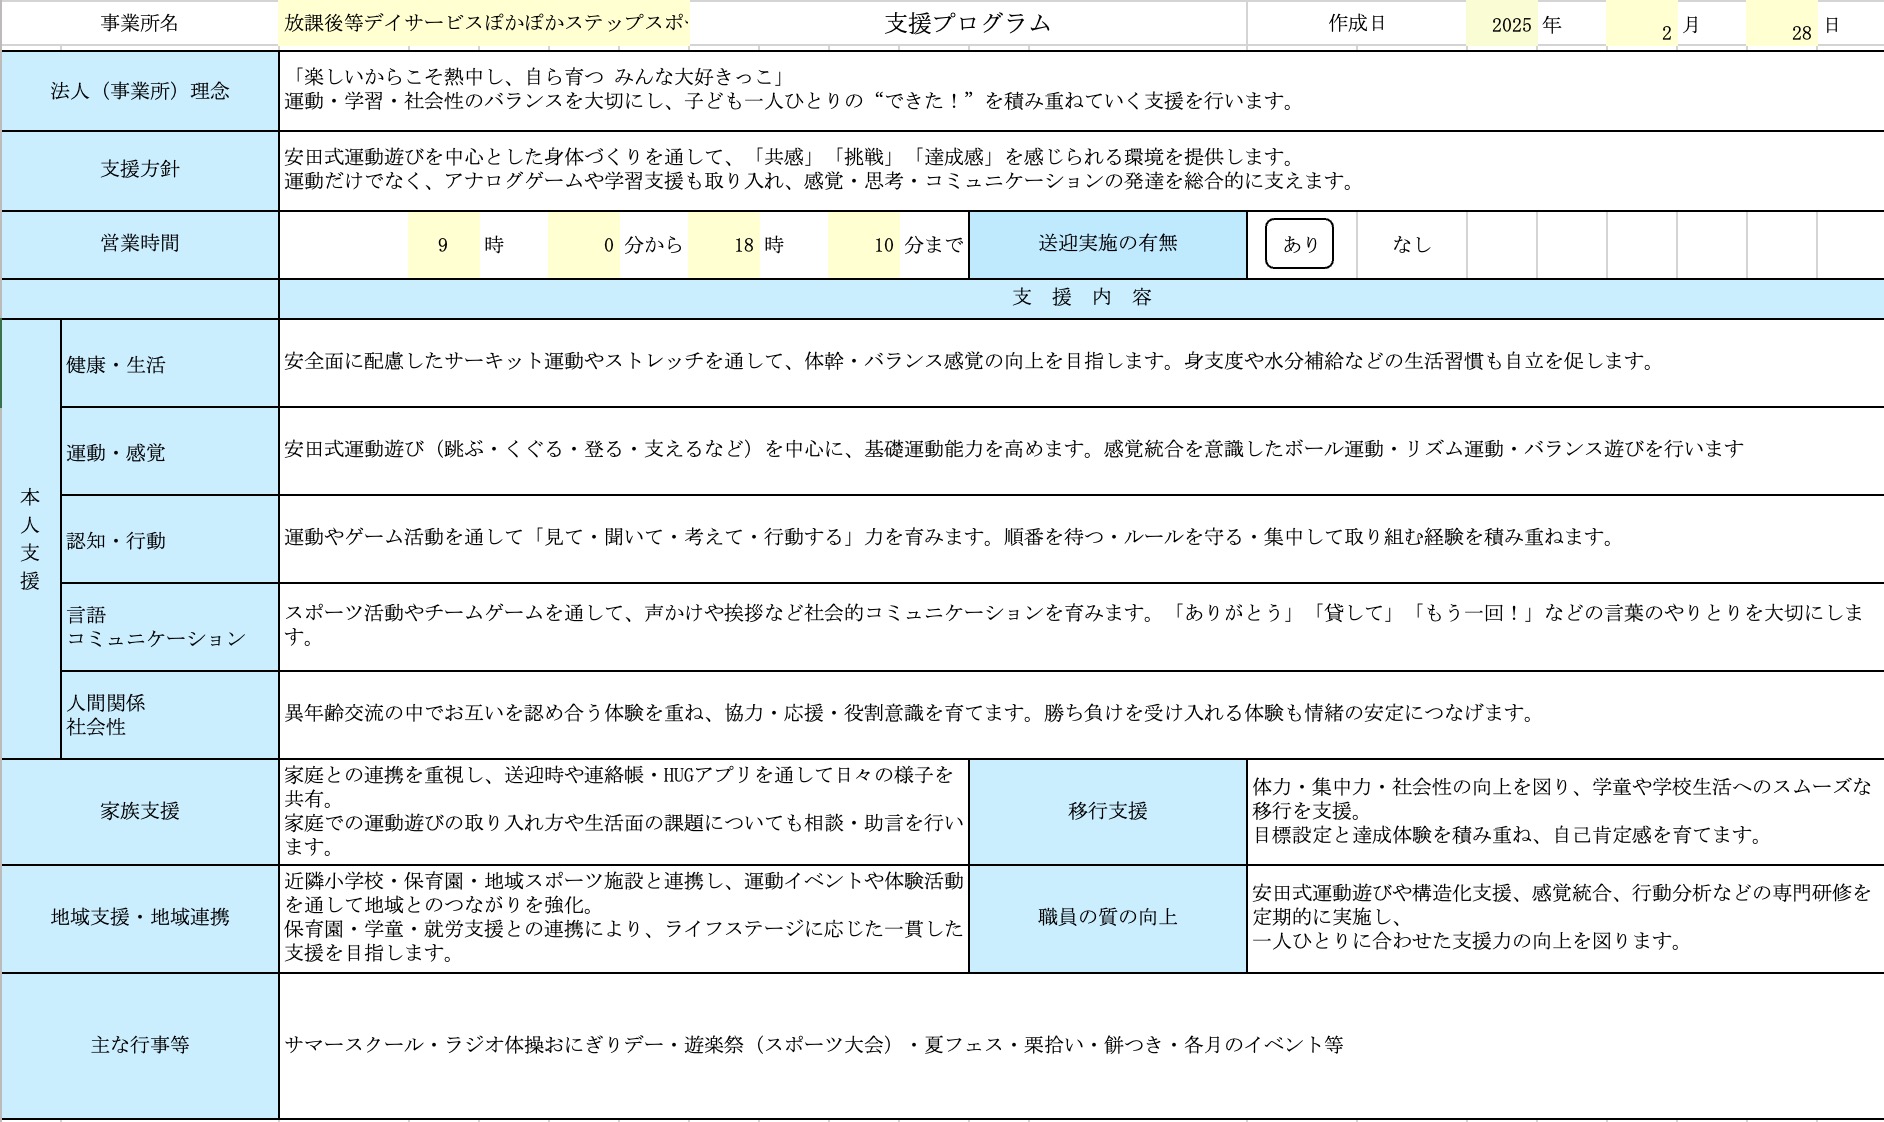This screenshot has width=1884, height=1122.
Task: Choose the なし transport option
Action: pyautogui.click(x=1411, y=245)
